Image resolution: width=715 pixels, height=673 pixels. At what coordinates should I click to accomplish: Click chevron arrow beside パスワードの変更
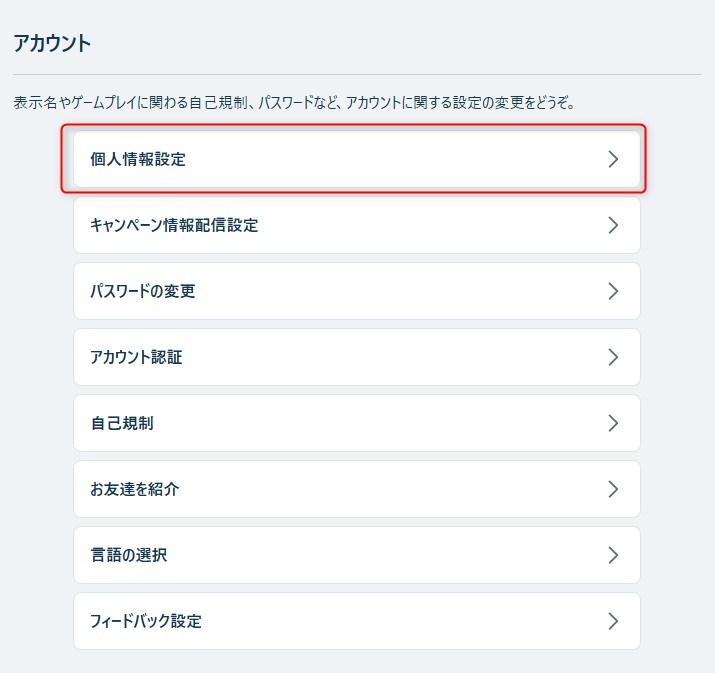613,291
